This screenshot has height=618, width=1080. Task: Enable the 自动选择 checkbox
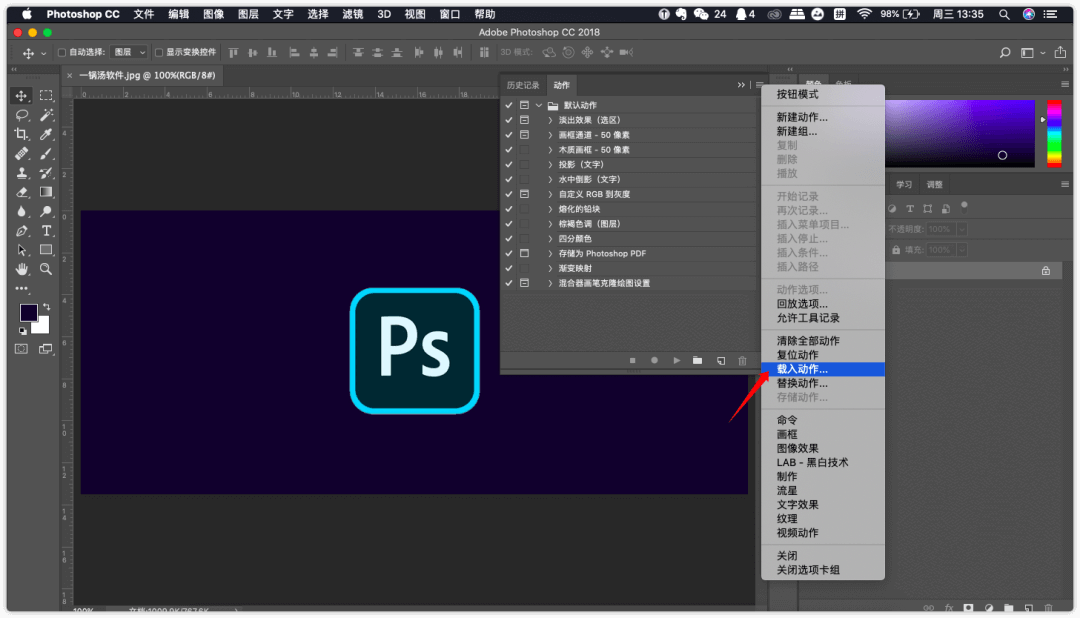tap(62, 52)
